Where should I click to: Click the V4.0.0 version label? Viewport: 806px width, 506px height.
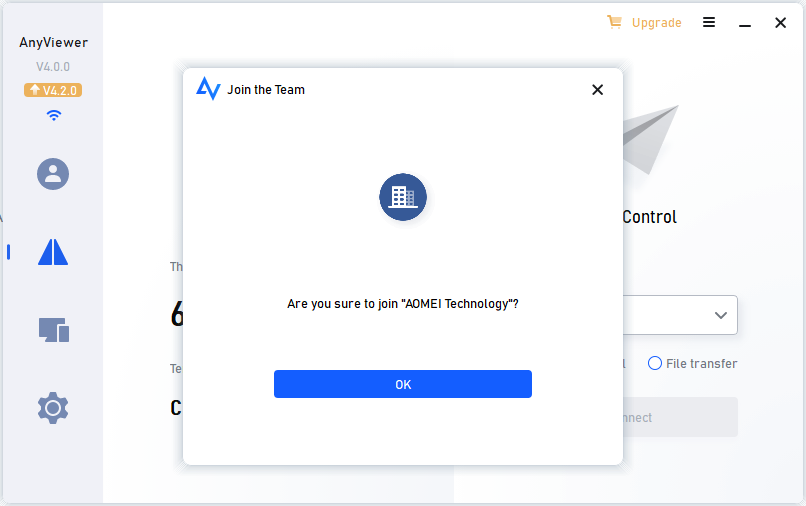(x=53, y=66)
